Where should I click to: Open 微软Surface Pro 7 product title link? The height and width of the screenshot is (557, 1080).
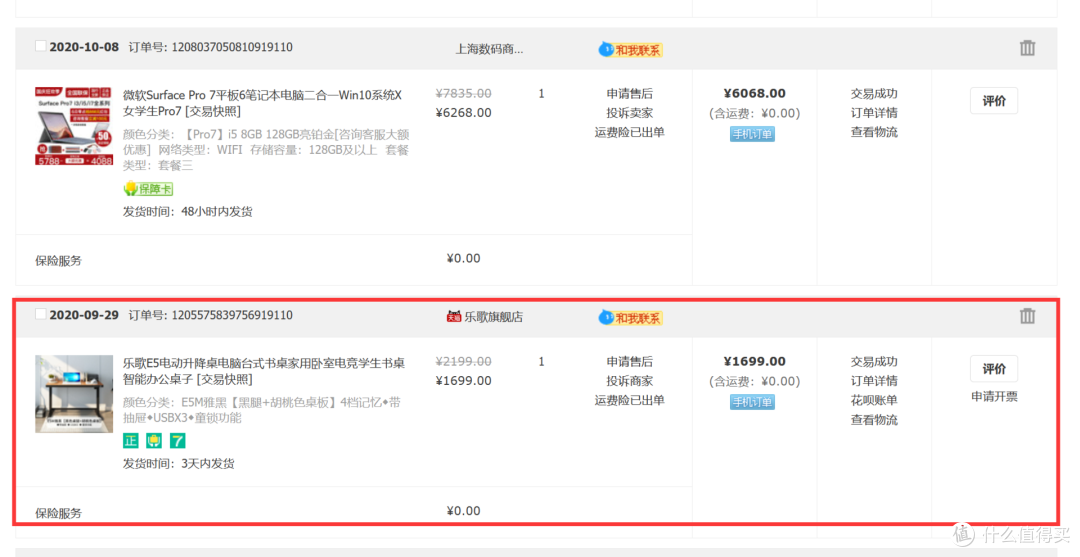262,103
